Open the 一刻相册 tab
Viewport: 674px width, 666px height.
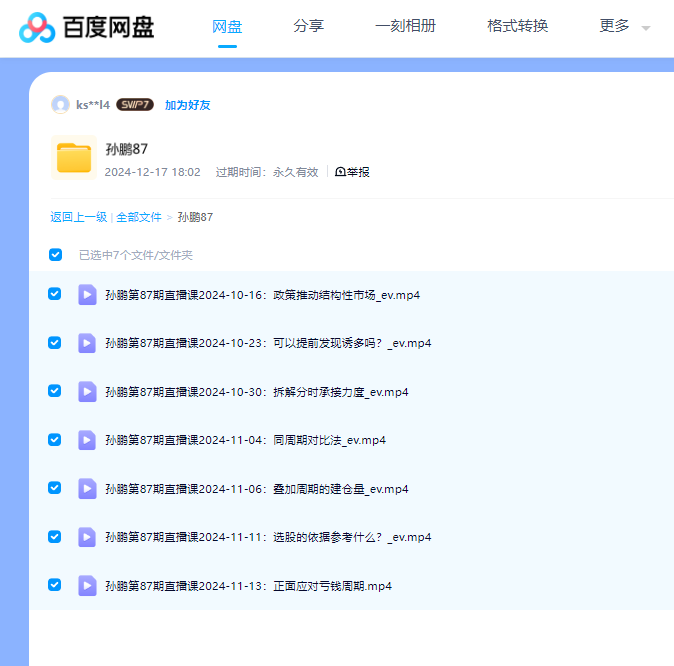click(405, 26)
